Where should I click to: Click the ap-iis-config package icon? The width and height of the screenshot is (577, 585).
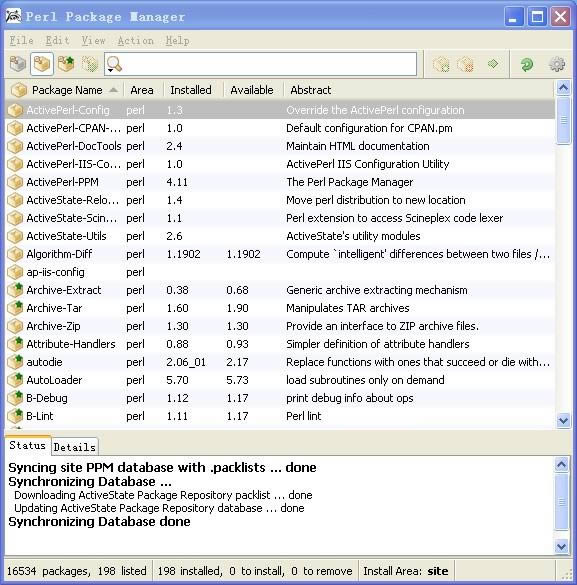15,272
